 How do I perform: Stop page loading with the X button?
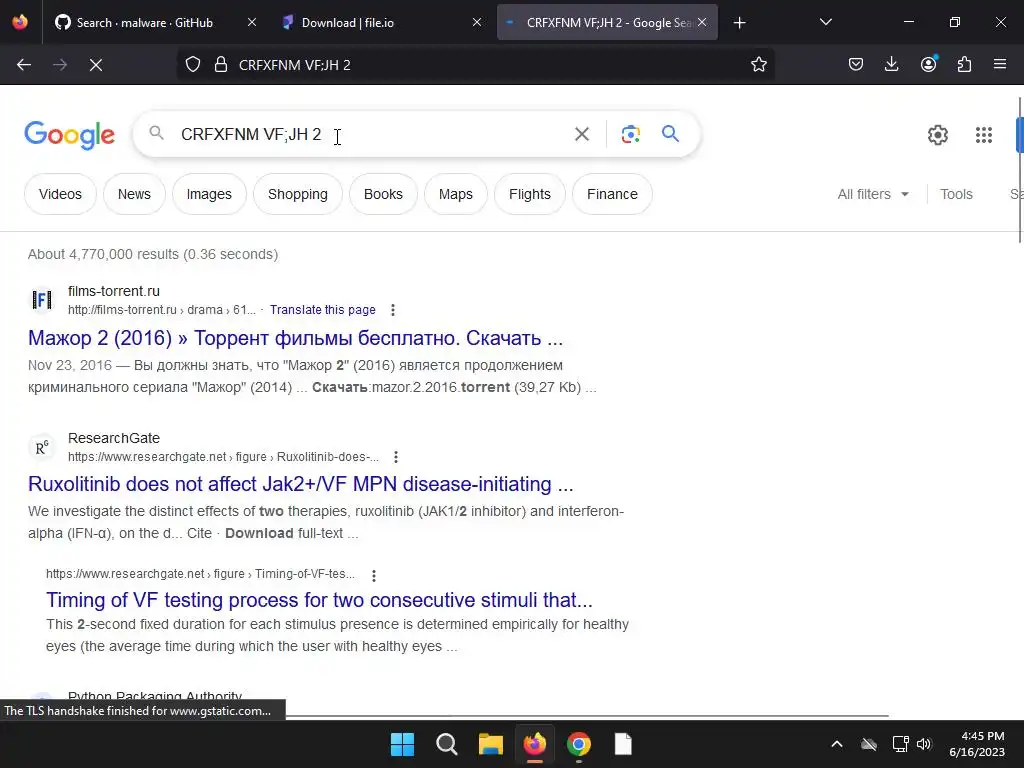(95, 65)
